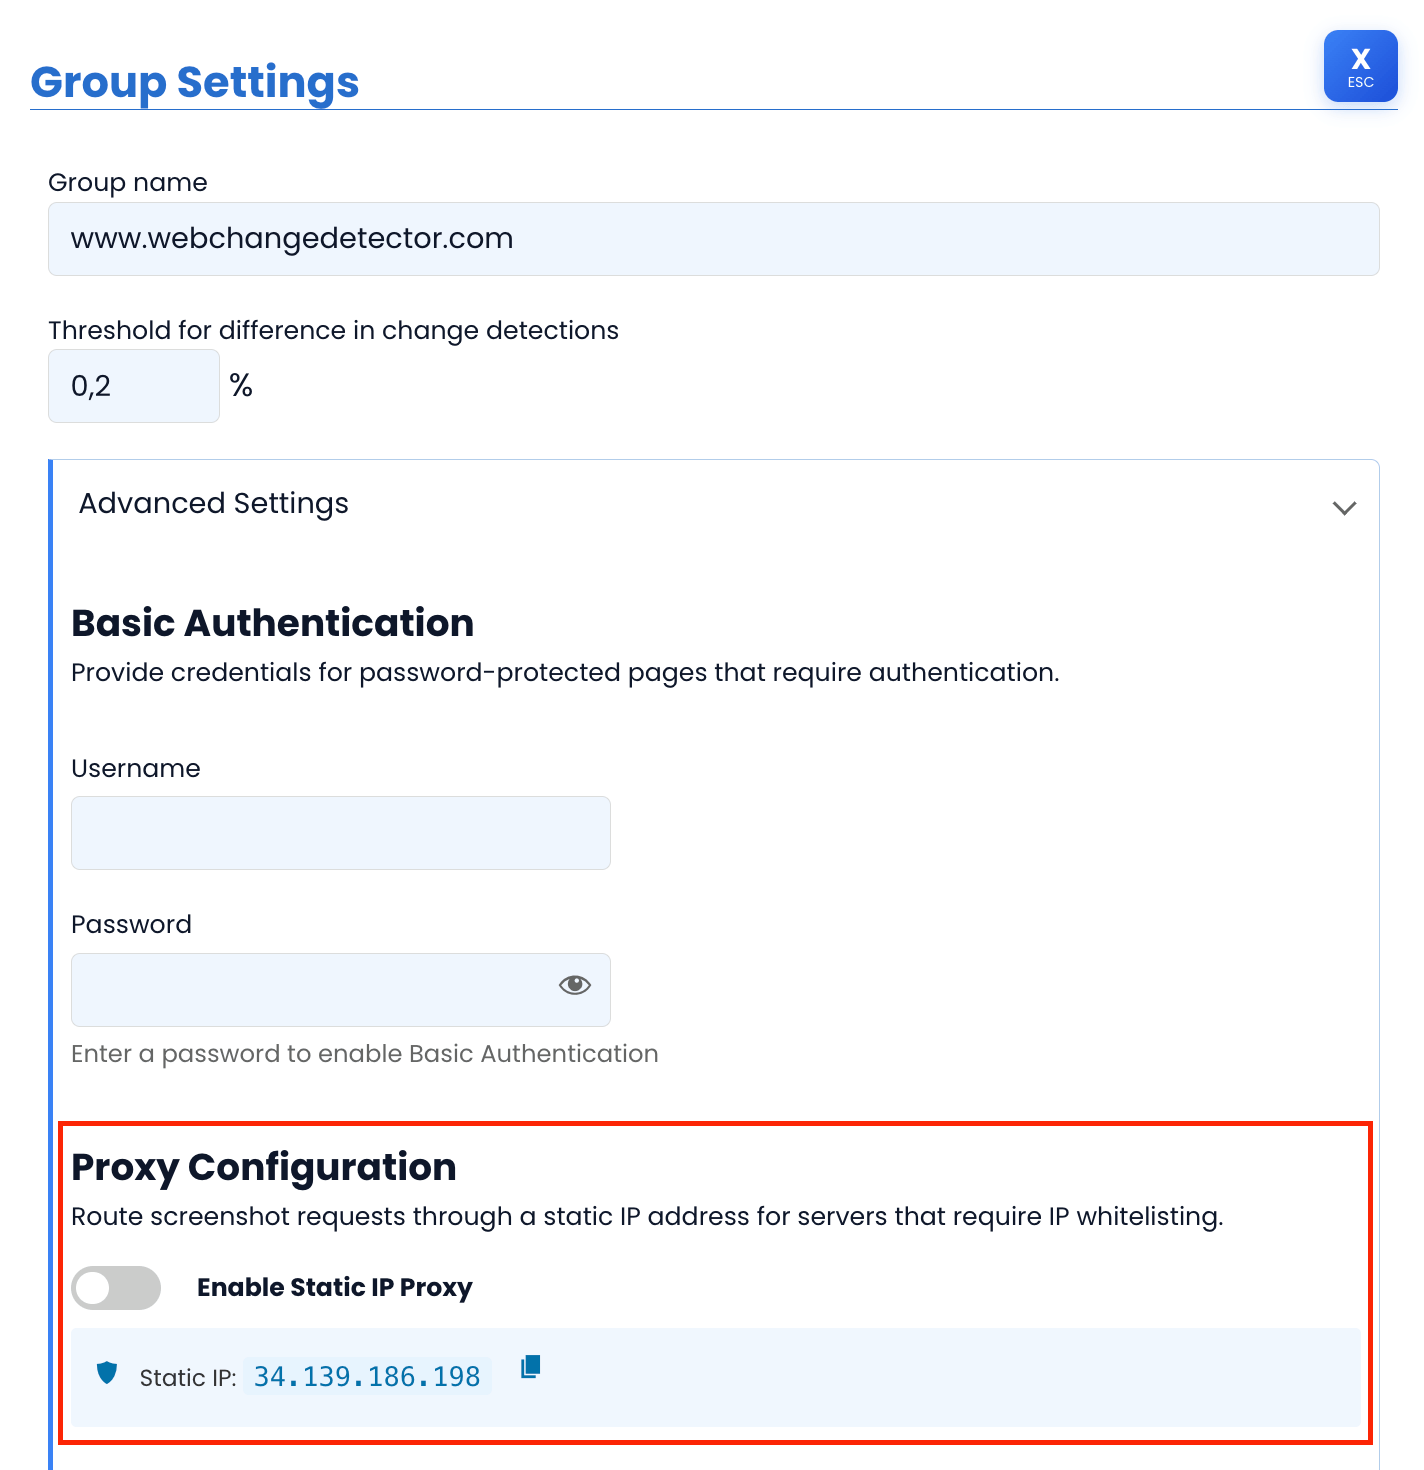Click the shield icon next to Static IP
The image size is (1424, 1470).
point(109,1374)
